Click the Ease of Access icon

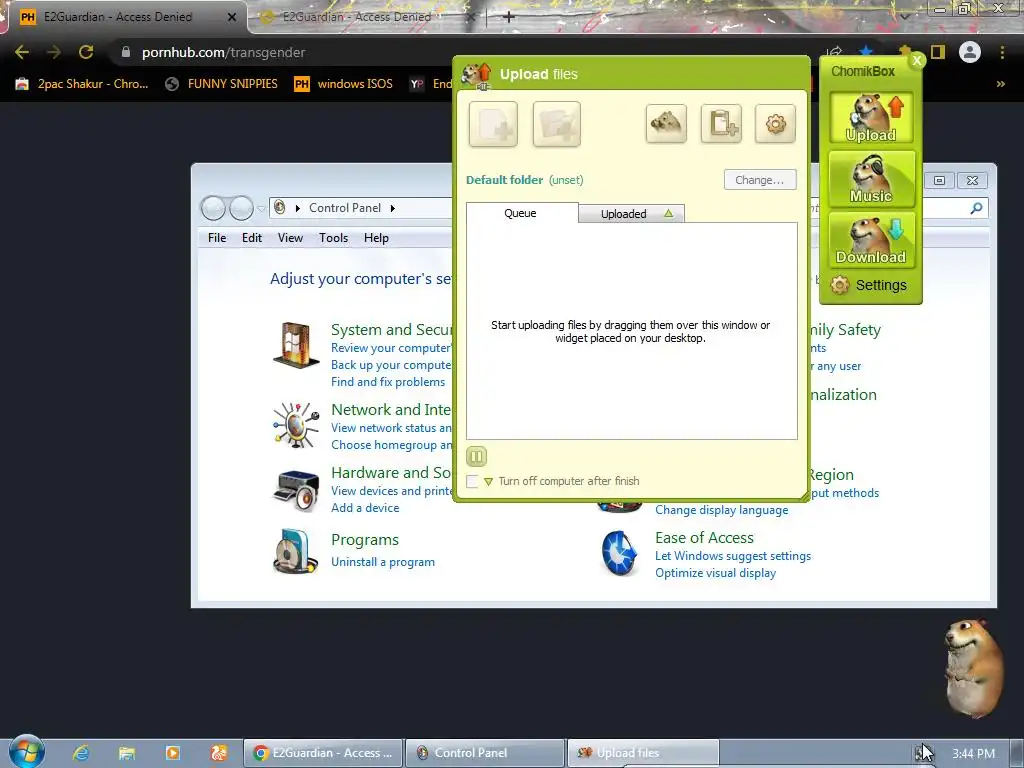618,553
